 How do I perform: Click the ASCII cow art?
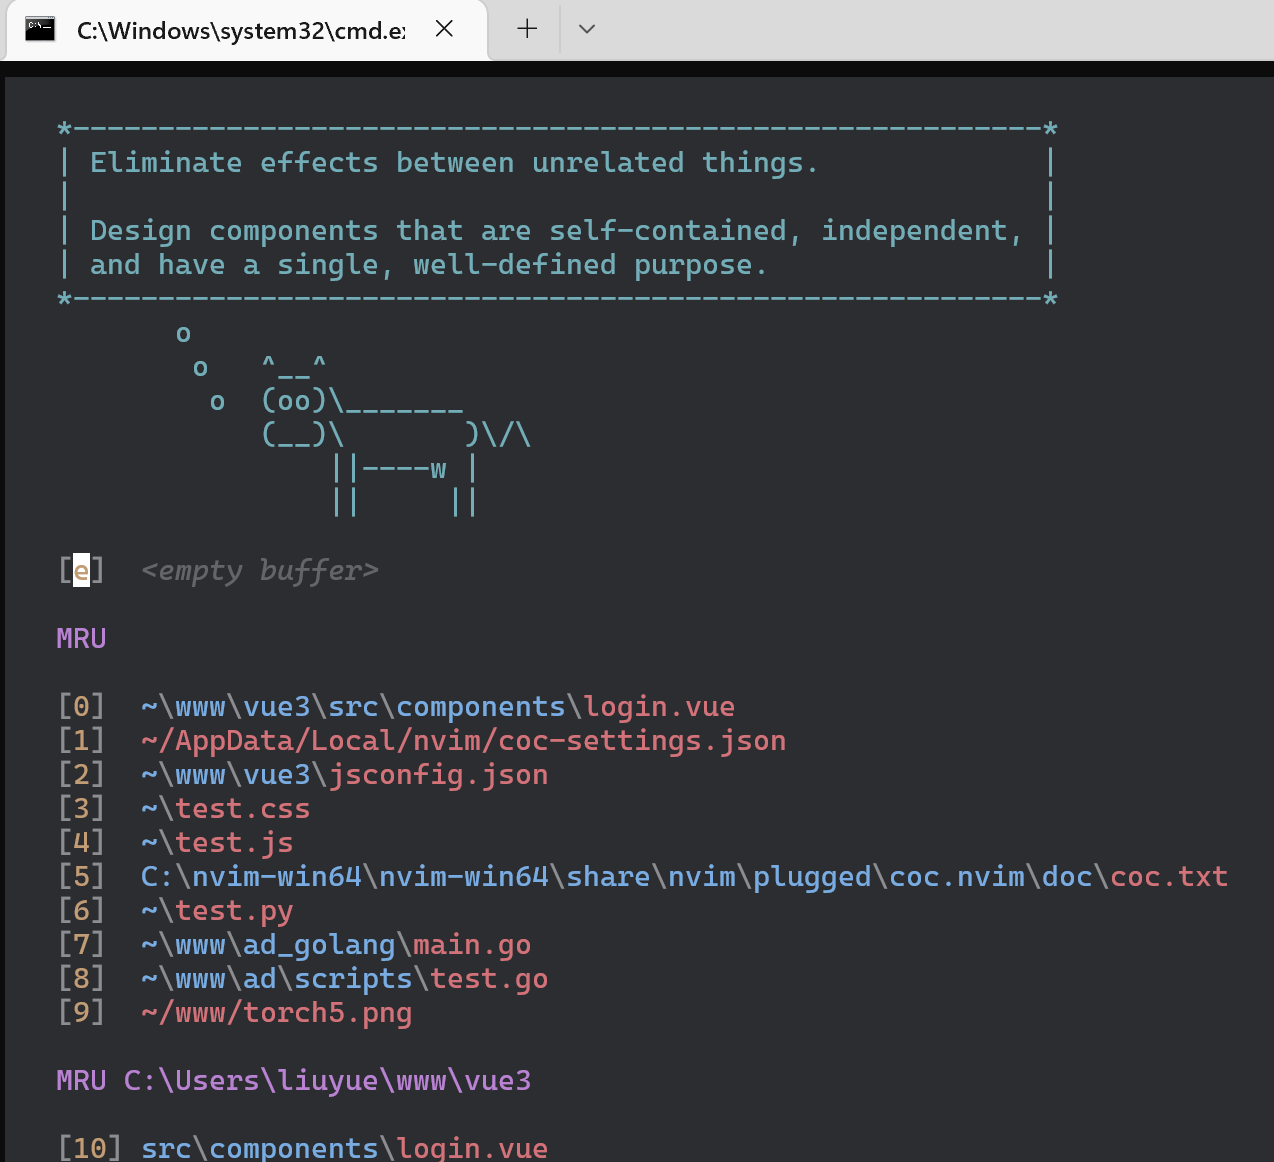point(395,435)
